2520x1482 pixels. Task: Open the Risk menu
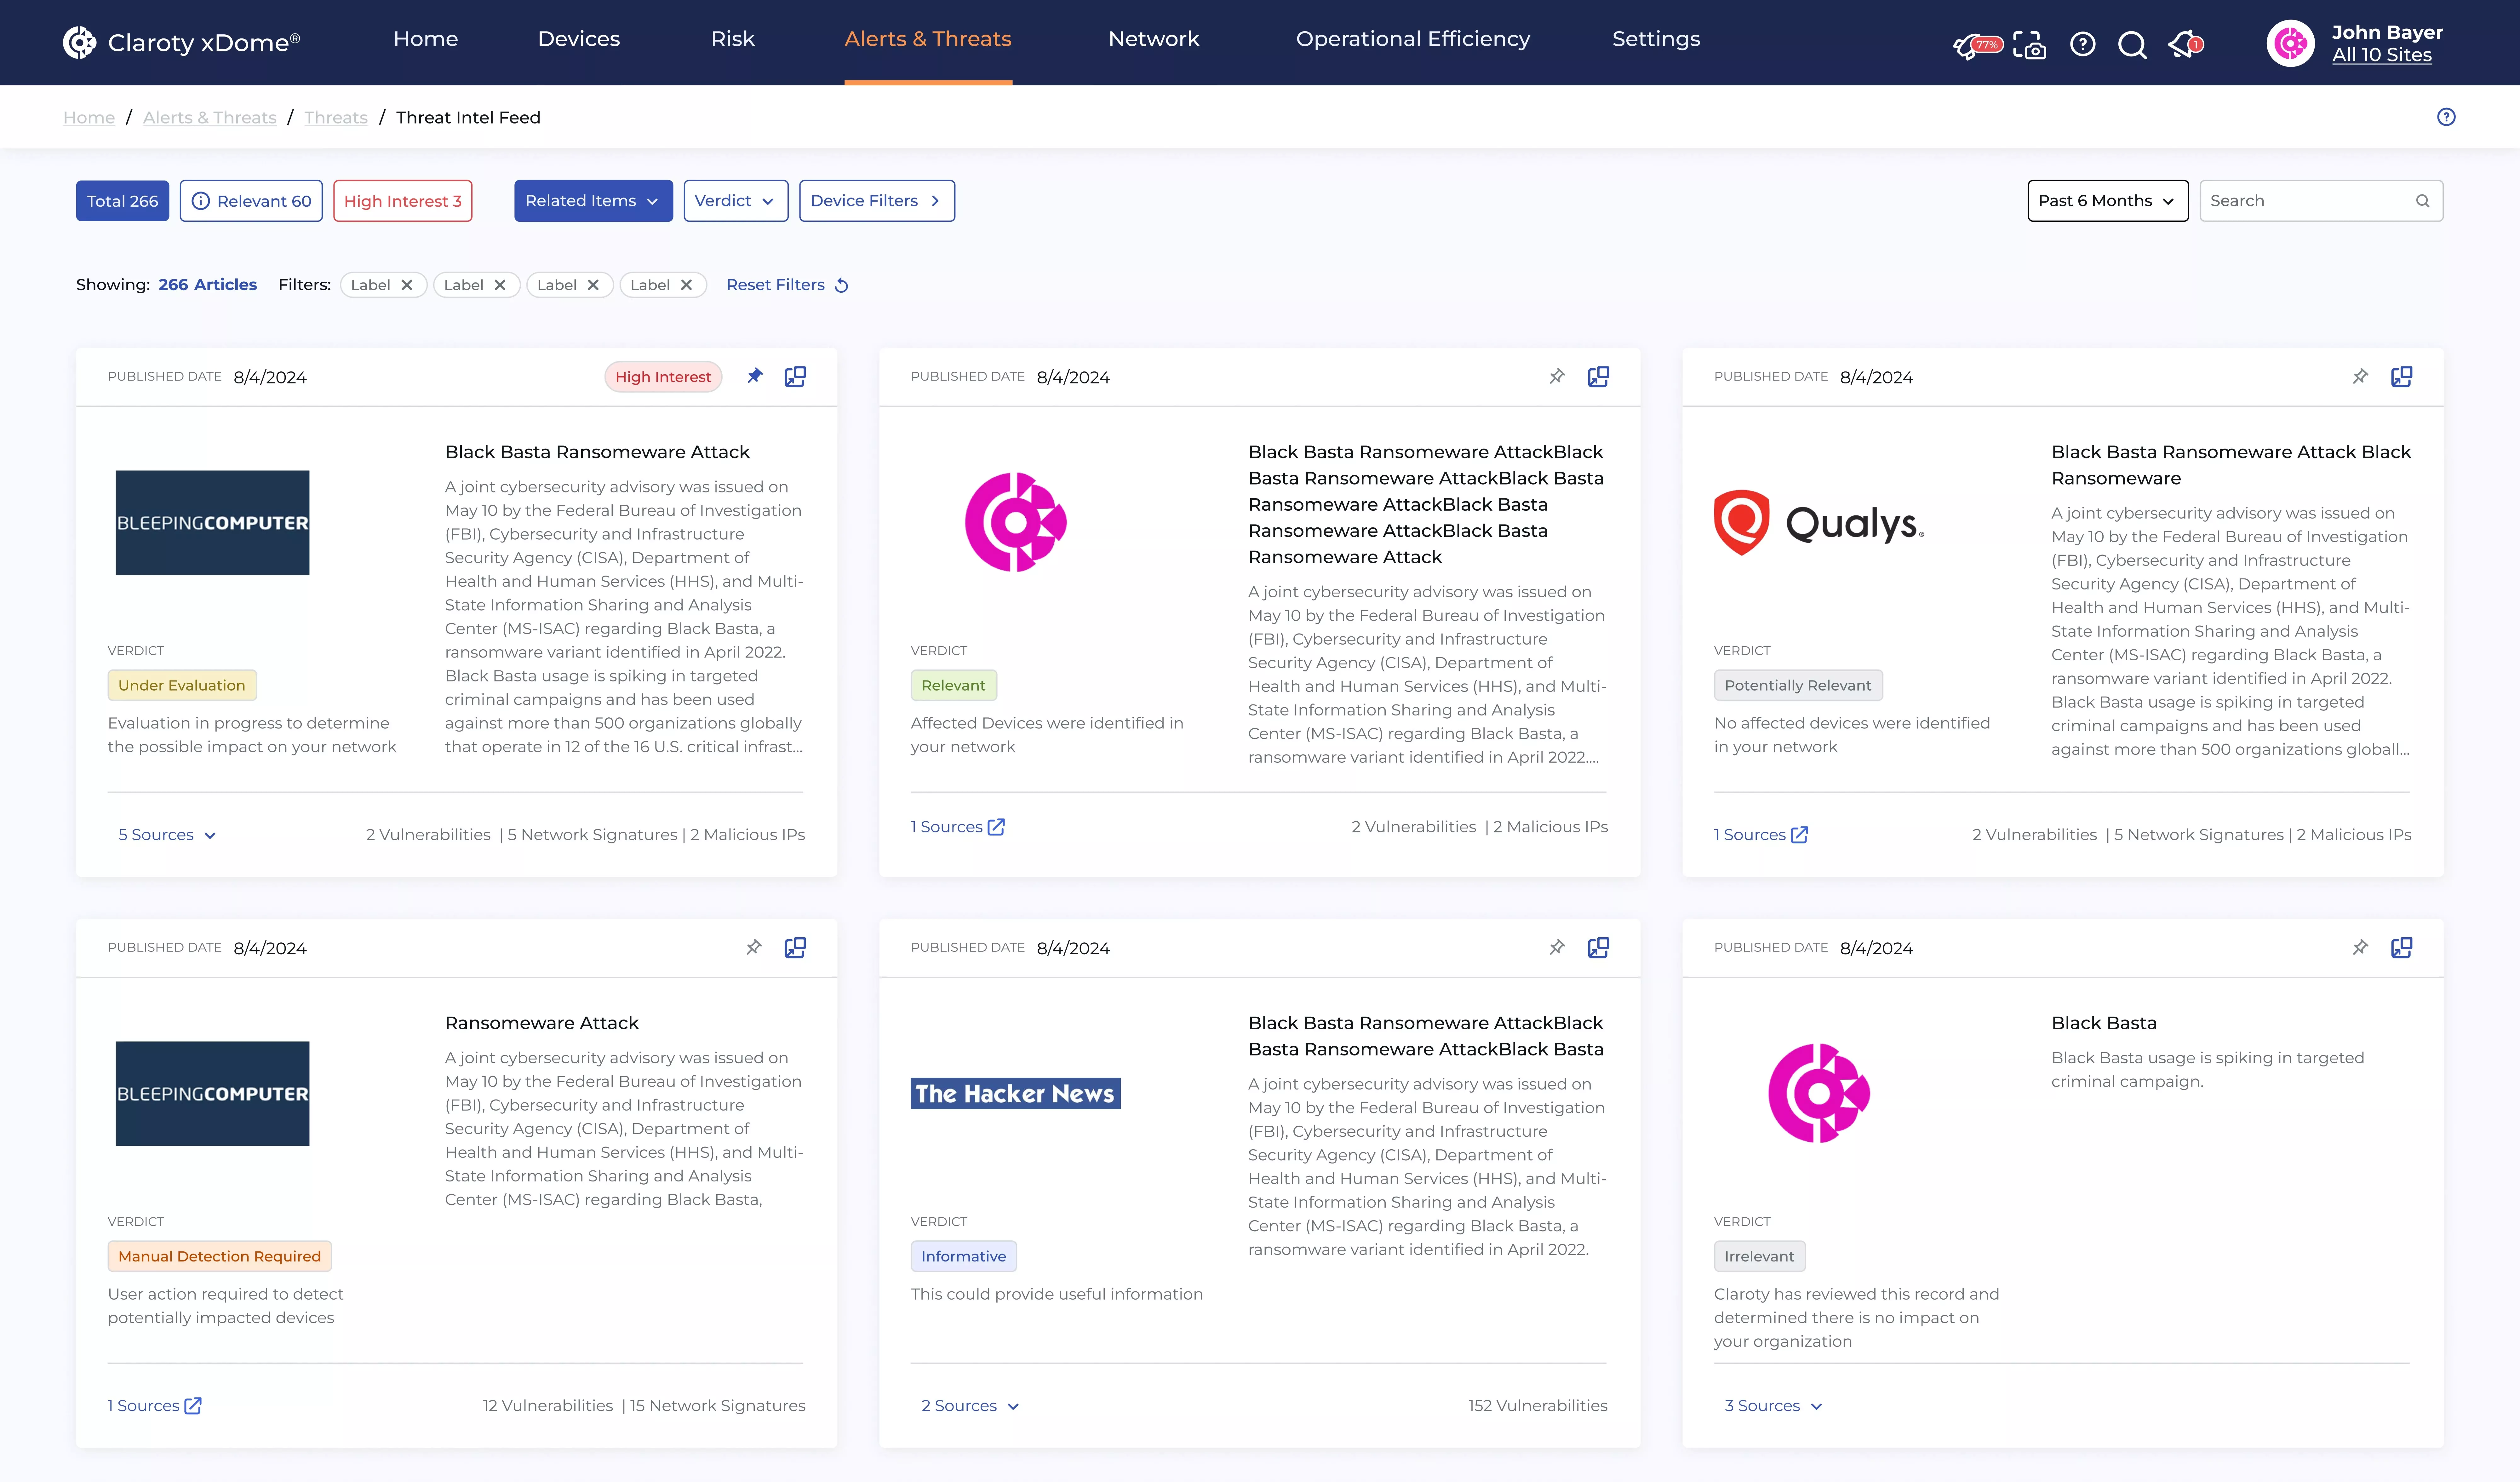733,39
